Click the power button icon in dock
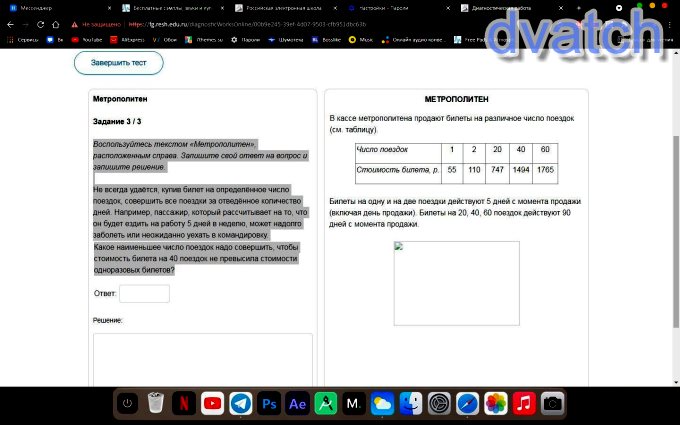This screenshot has height=425, width=680. coord(128,403)
